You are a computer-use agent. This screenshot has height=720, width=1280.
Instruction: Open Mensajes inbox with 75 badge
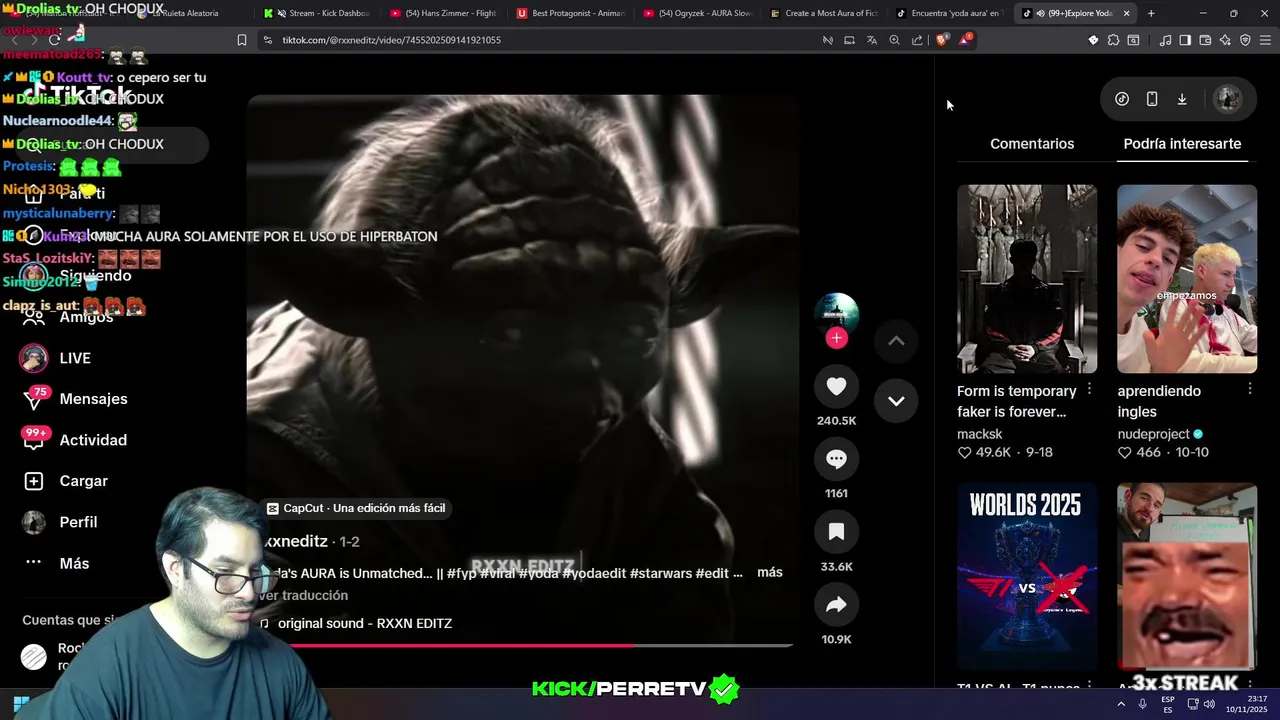(76, 399)
